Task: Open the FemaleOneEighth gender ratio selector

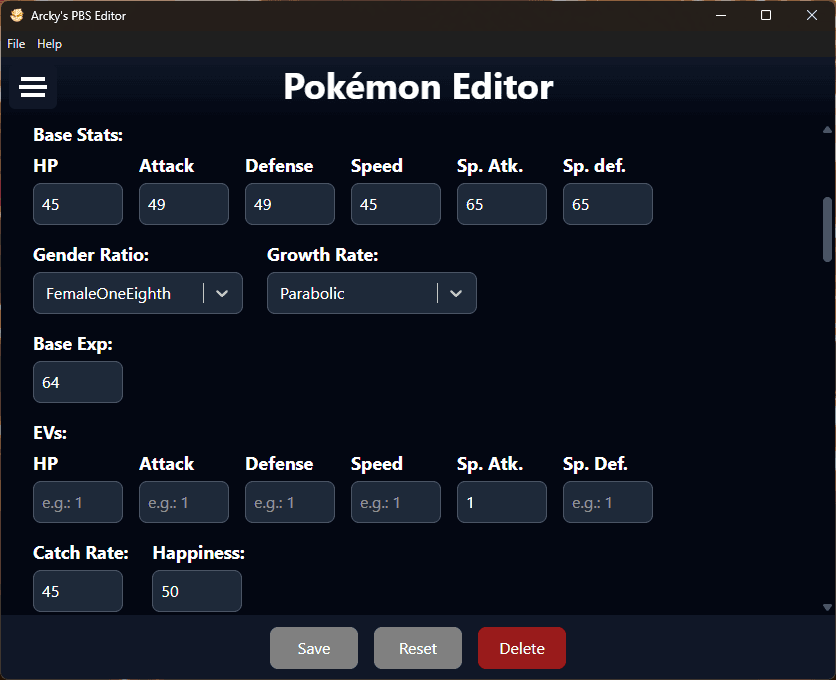Action: (120, 293)
